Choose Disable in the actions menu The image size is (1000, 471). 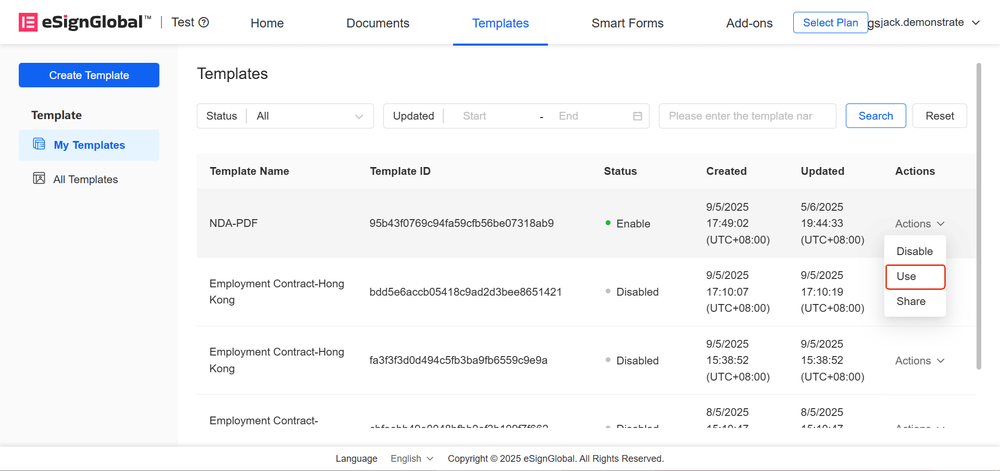pyautogui.click(x=914, y=251)
